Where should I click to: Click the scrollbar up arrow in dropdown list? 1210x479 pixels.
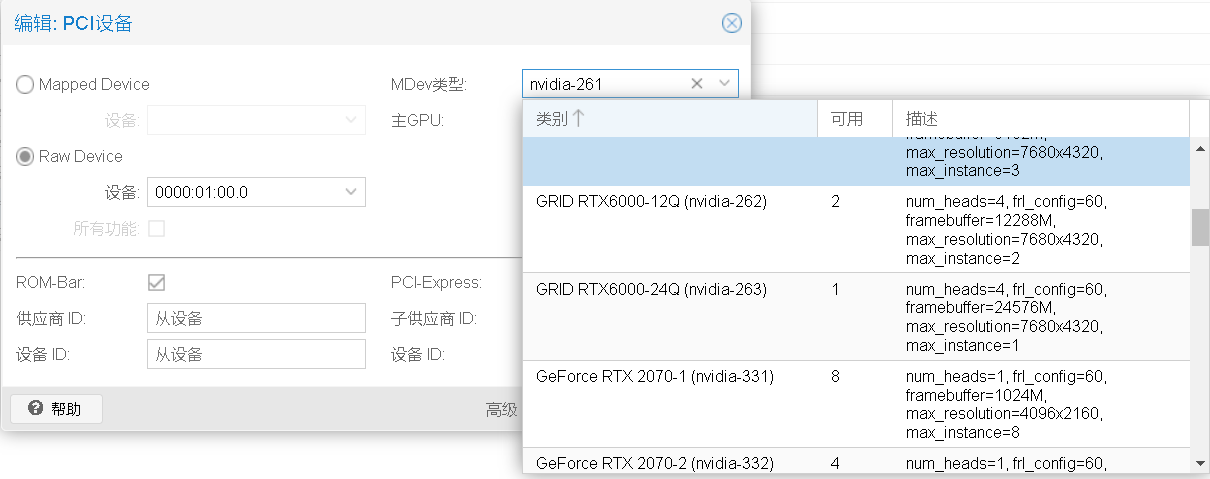1200,148
